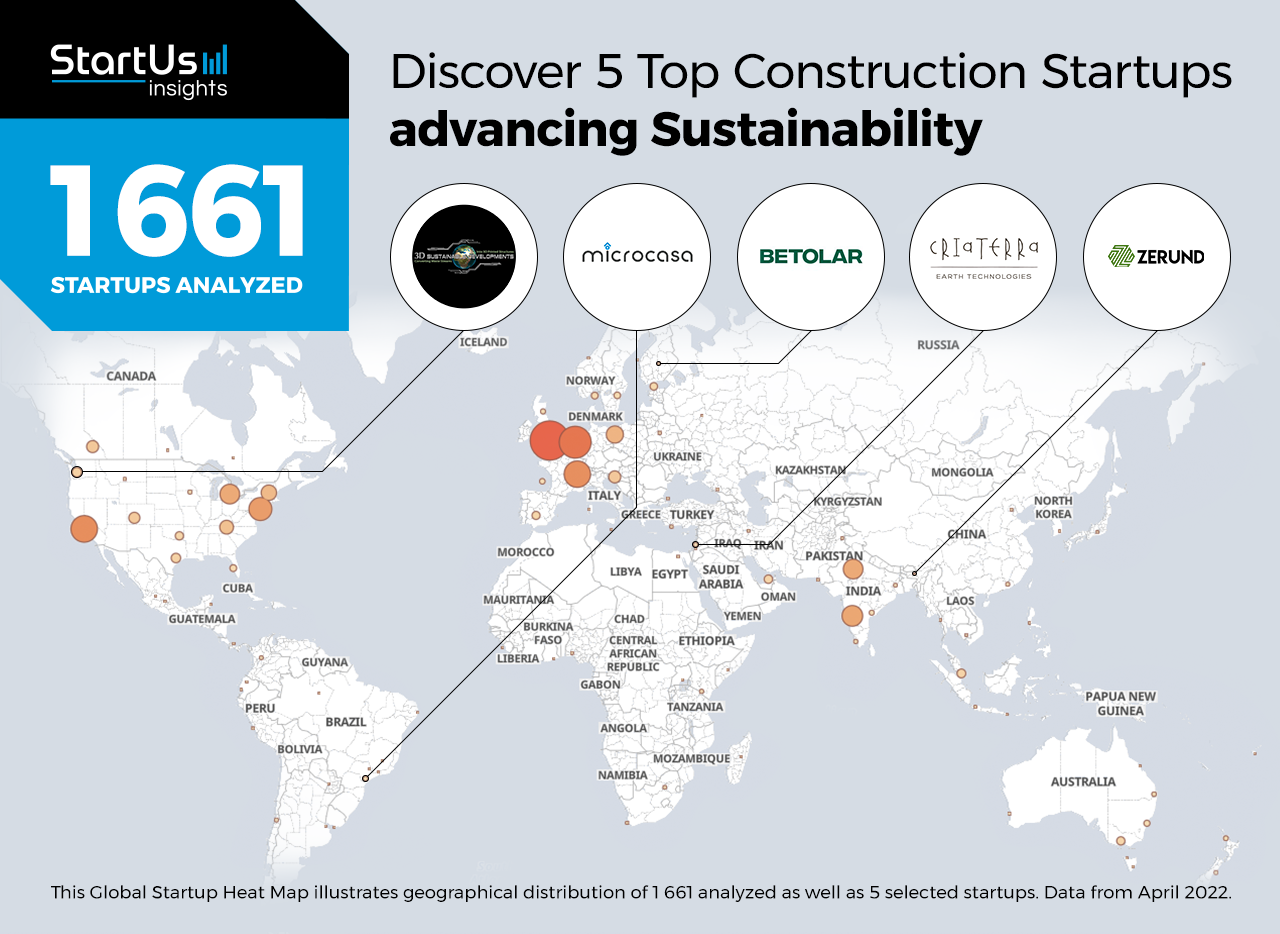Click the ETHIOPIA country label

coord(706,641)
